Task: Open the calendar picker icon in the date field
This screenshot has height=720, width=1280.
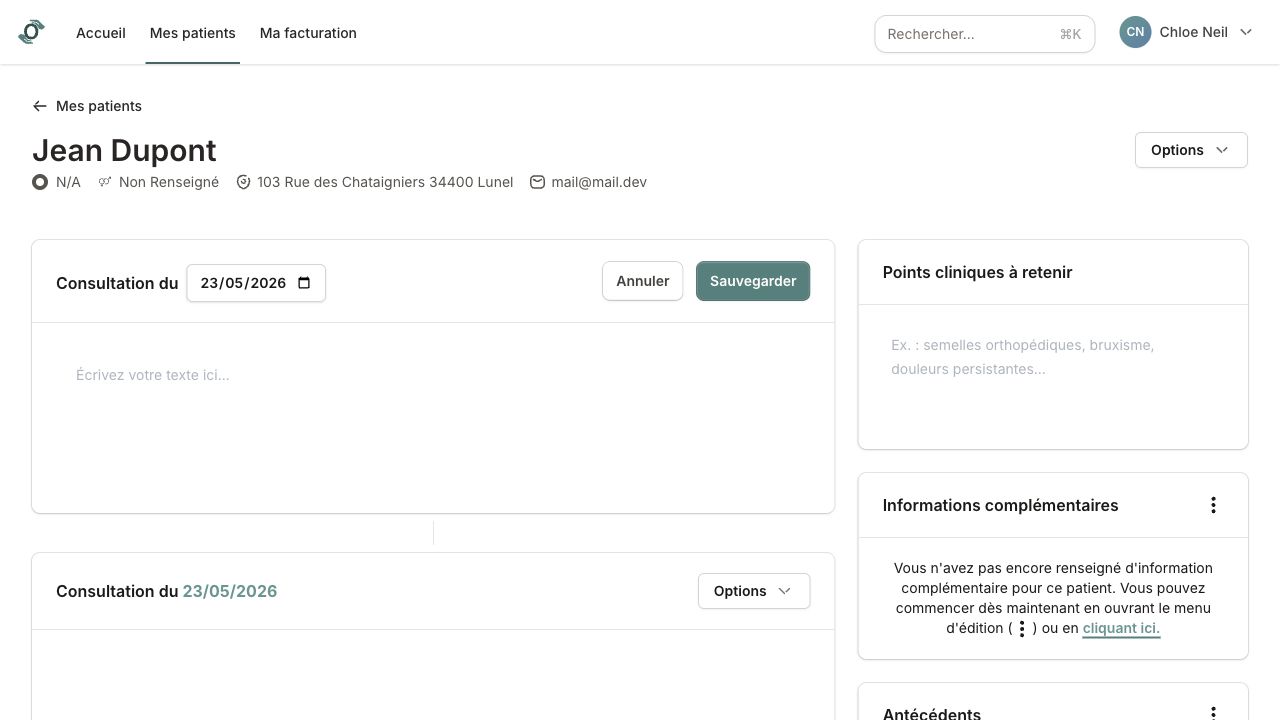Action: pyautogui.click(x=305, y=283)
